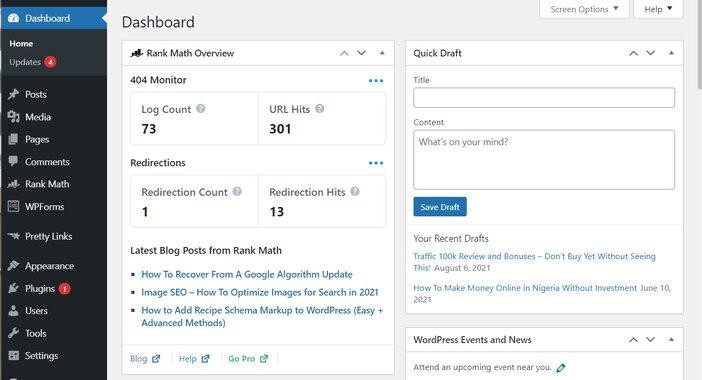Click the Tools wrench icon
The height and width of the screenshot is (380, 702).
coord(13,333)
